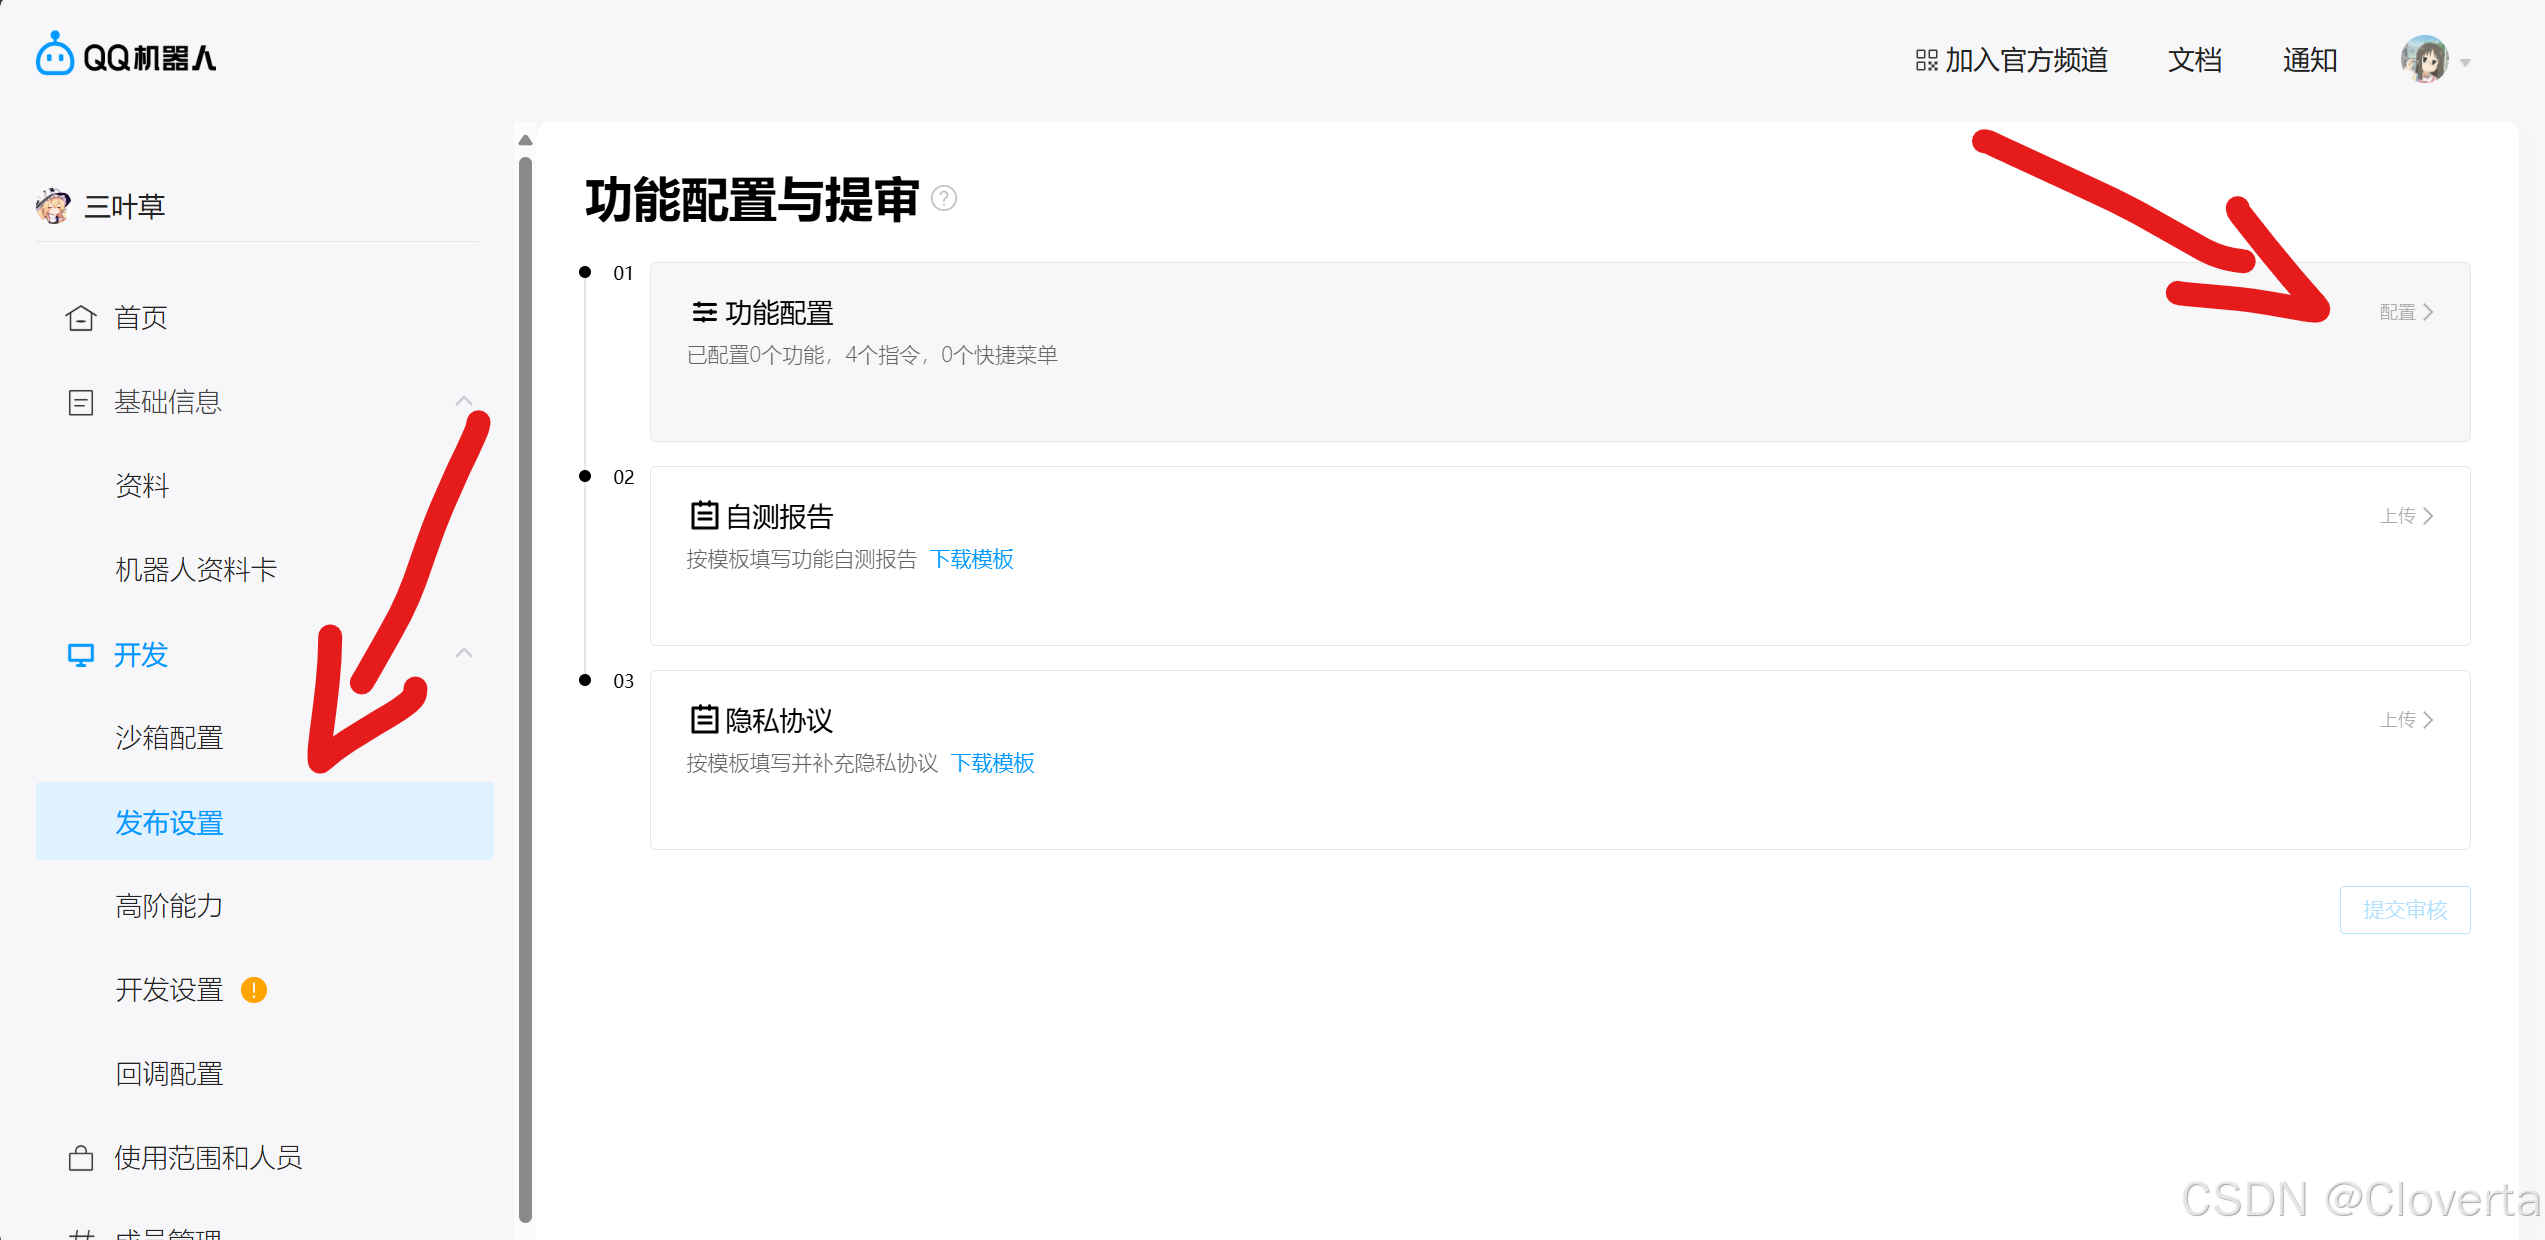Click the 使用范围和人员 lock icon
2545x1240 pixels.
[x=80, y=1158]
